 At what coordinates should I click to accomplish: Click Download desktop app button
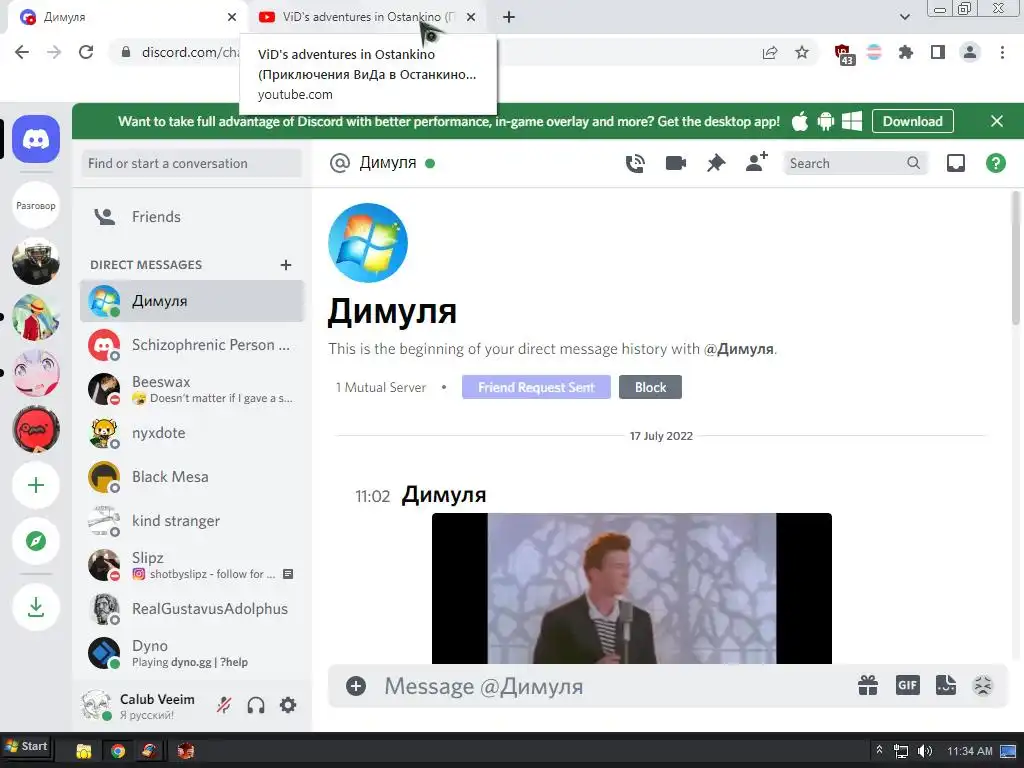click(912, 121)
